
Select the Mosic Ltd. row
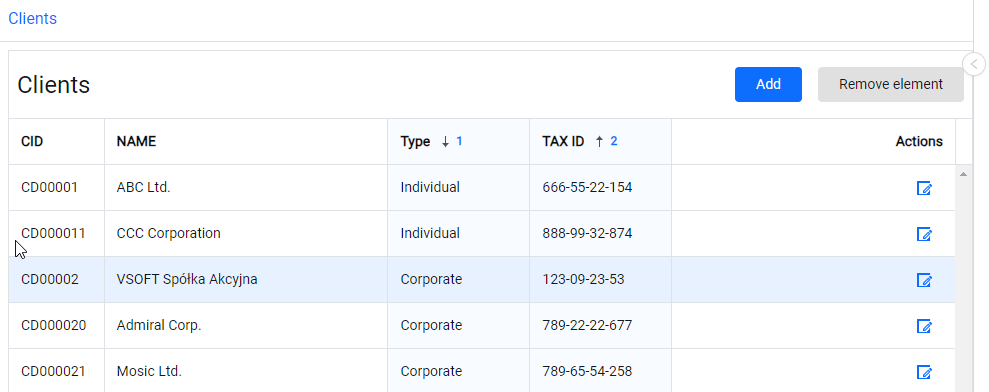point(482,371)
